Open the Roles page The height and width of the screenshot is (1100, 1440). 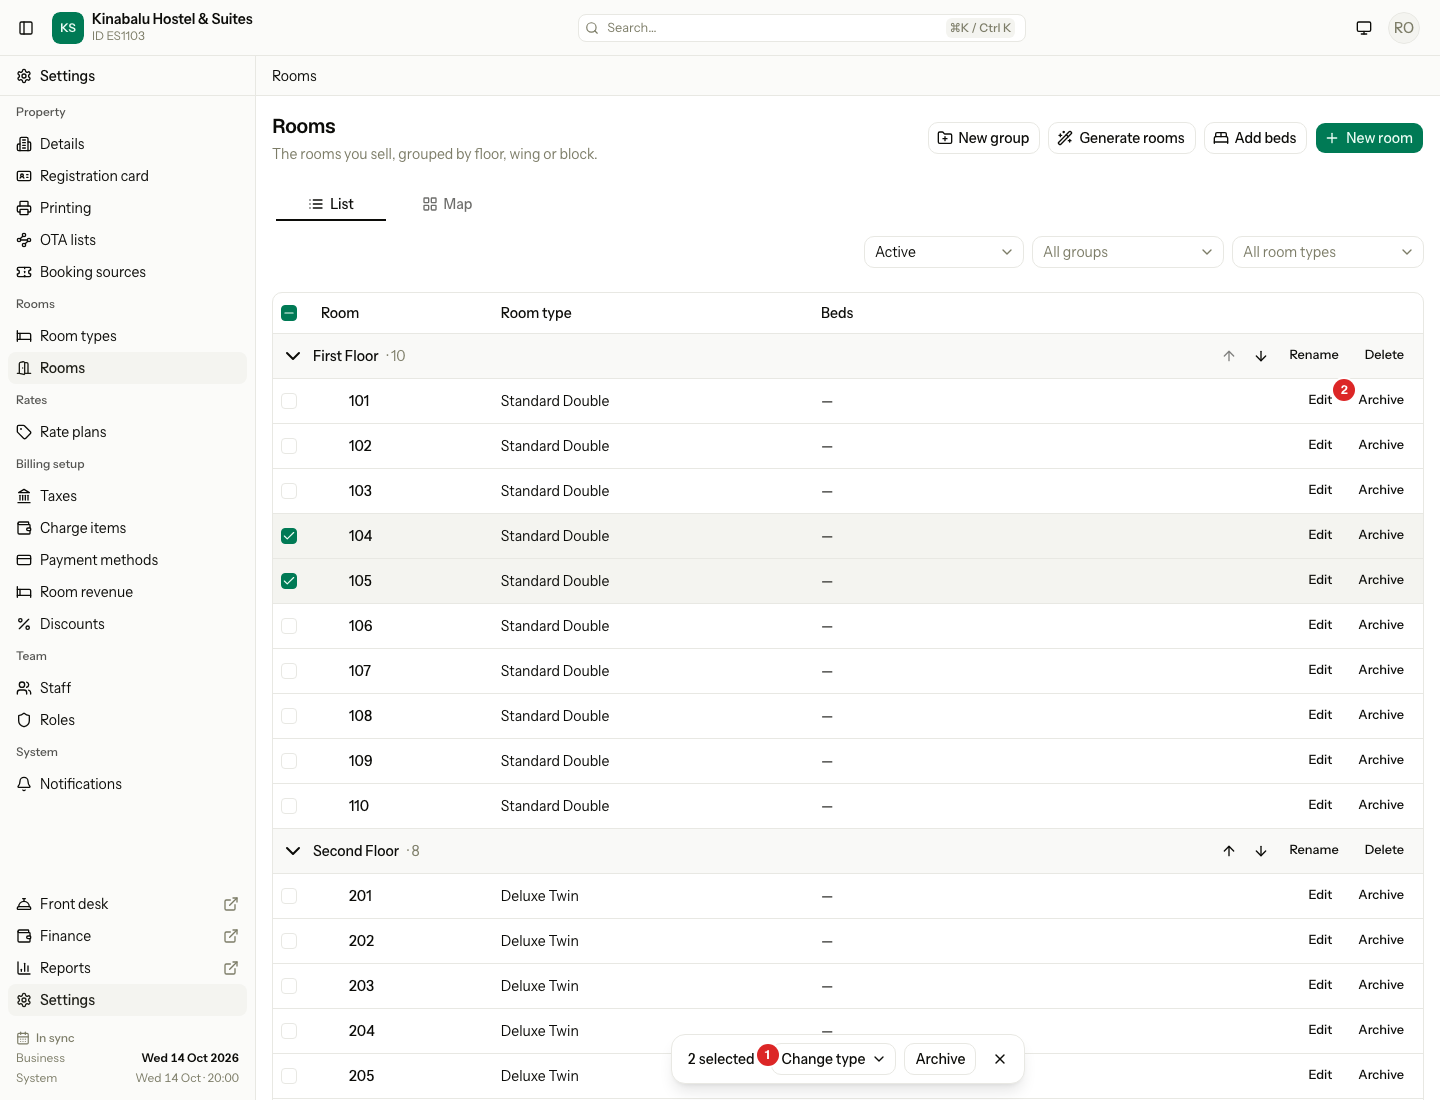click(127, 720)
